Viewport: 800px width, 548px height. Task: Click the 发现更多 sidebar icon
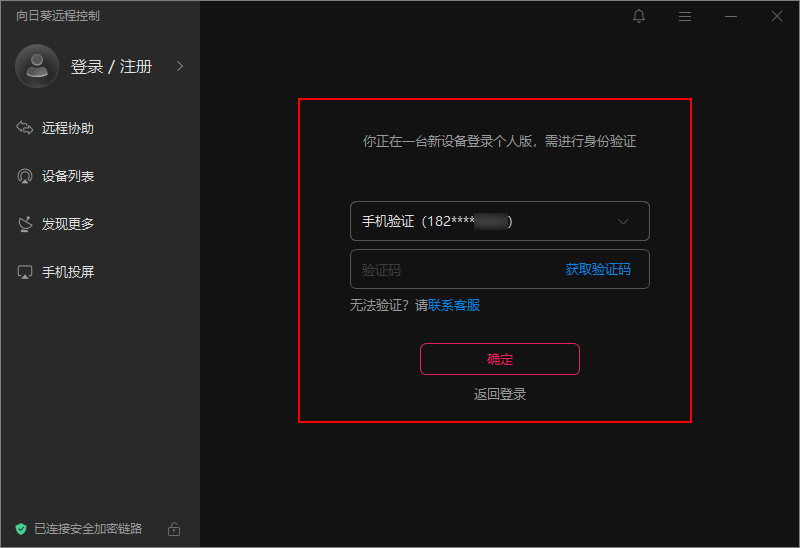point(25,224)
